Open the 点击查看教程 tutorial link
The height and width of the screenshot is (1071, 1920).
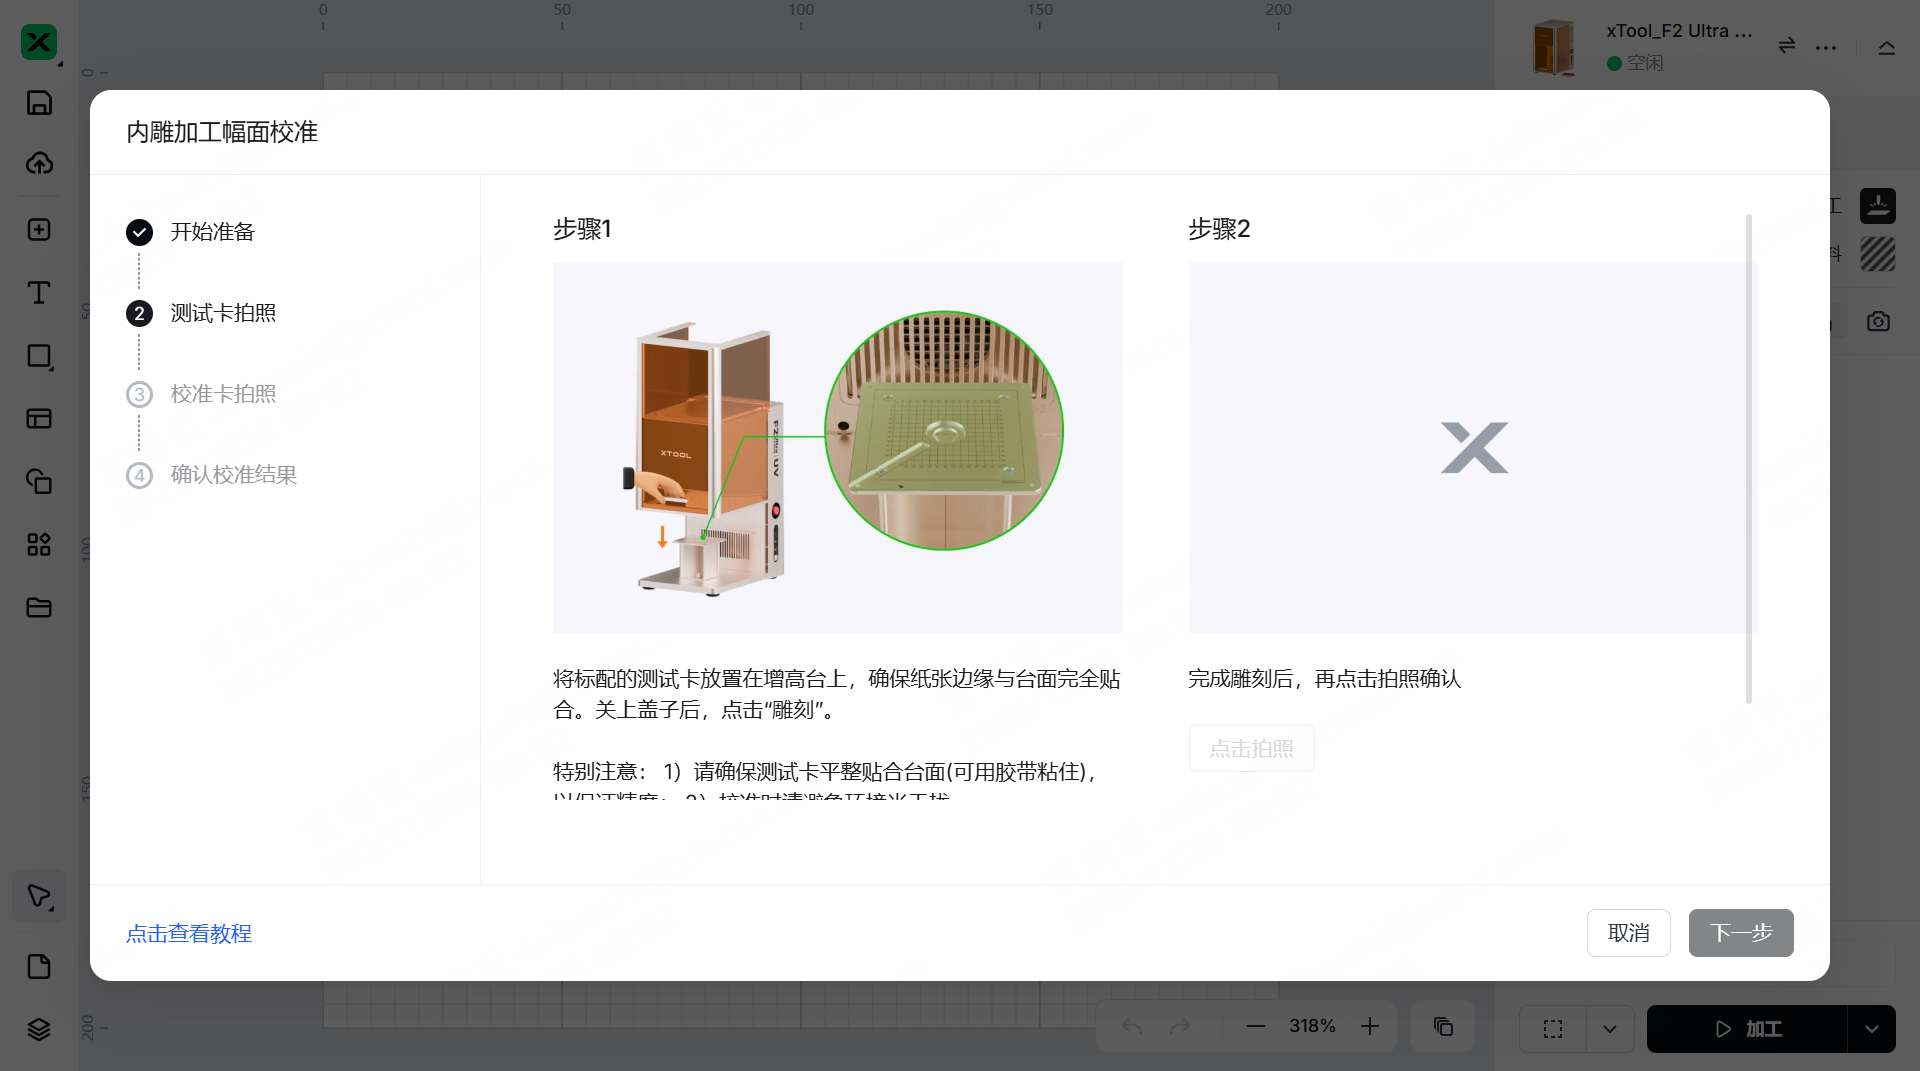189,933
